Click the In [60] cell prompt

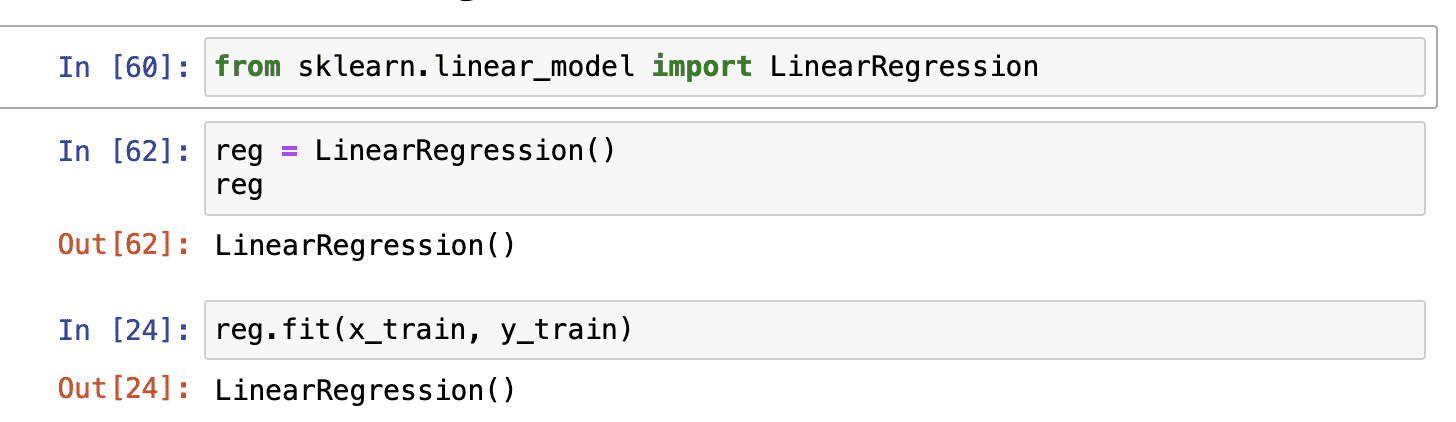(x=123, y=67)
